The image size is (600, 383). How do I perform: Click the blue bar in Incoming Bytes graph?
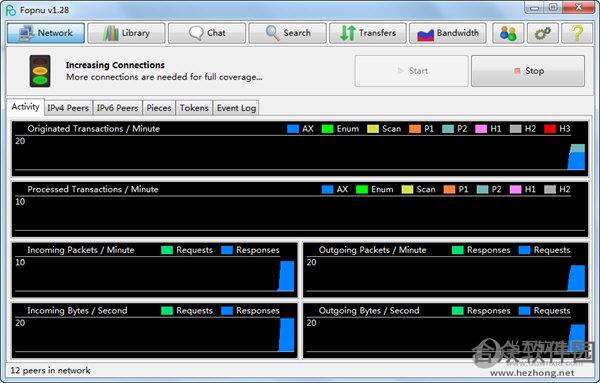(x=287, y=335)
